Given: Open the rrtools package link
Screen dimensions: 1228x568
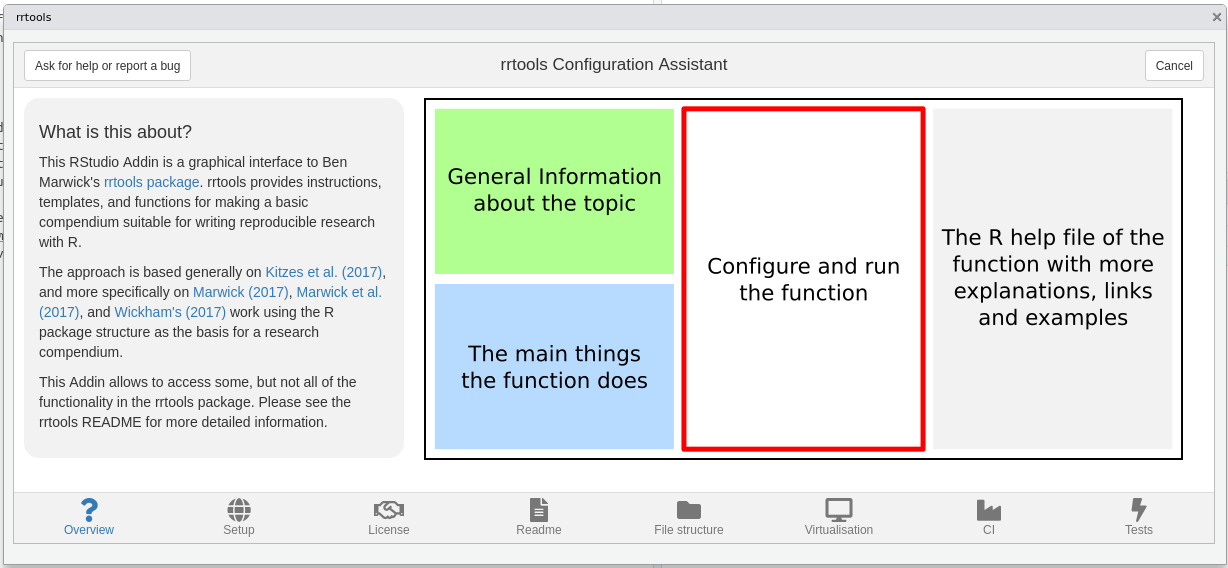Looking at the screenshot, I should click(152, 182).
